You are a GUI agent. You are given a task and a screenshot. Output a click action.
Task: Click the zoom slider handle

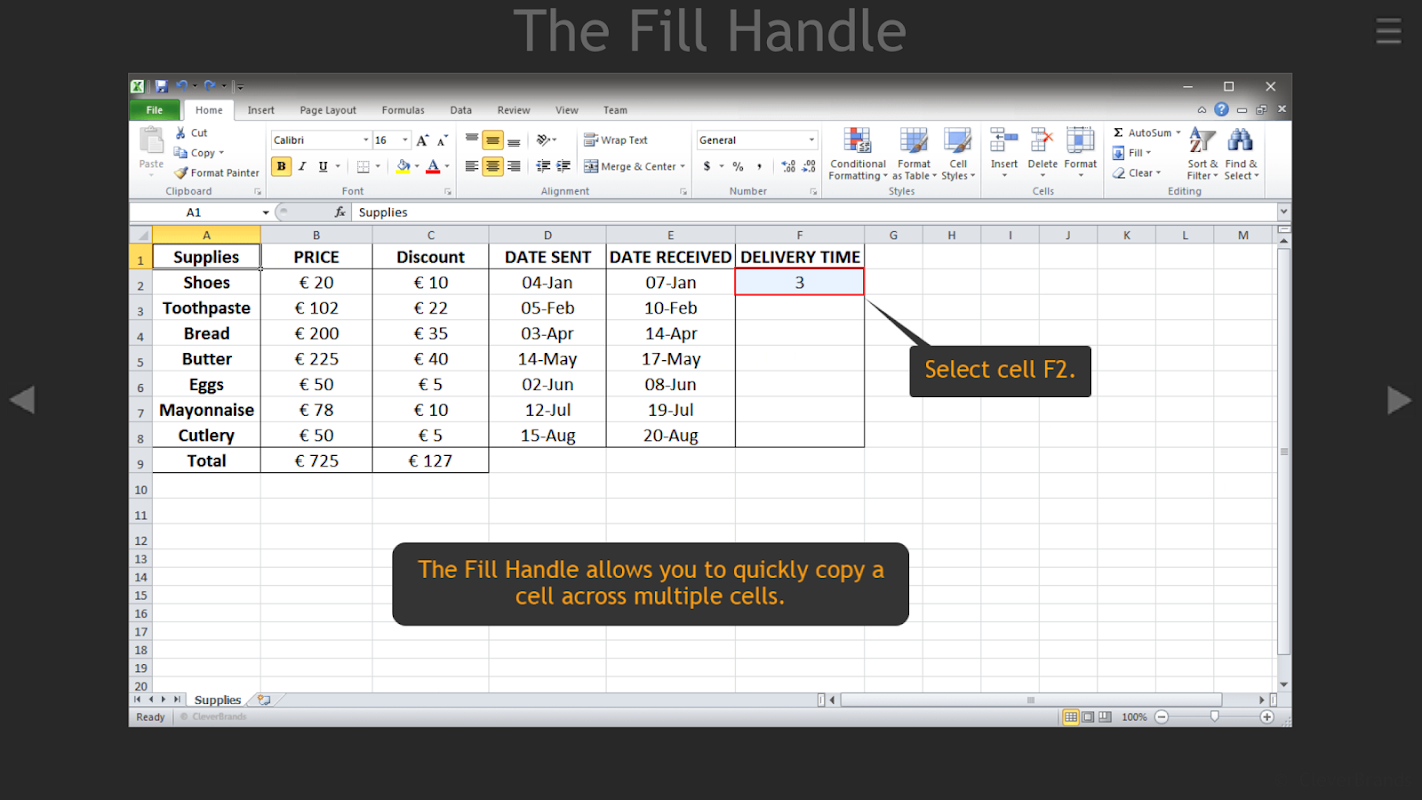pos(1214,717)
